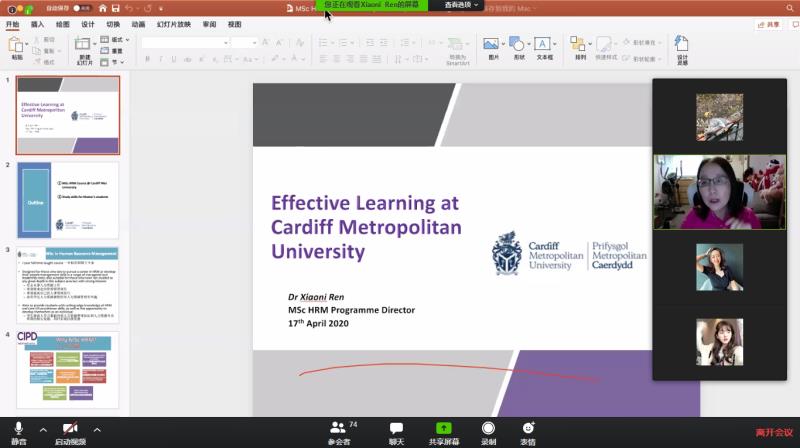Open the Section dropdown in ribbon

(x=112, y=62)
